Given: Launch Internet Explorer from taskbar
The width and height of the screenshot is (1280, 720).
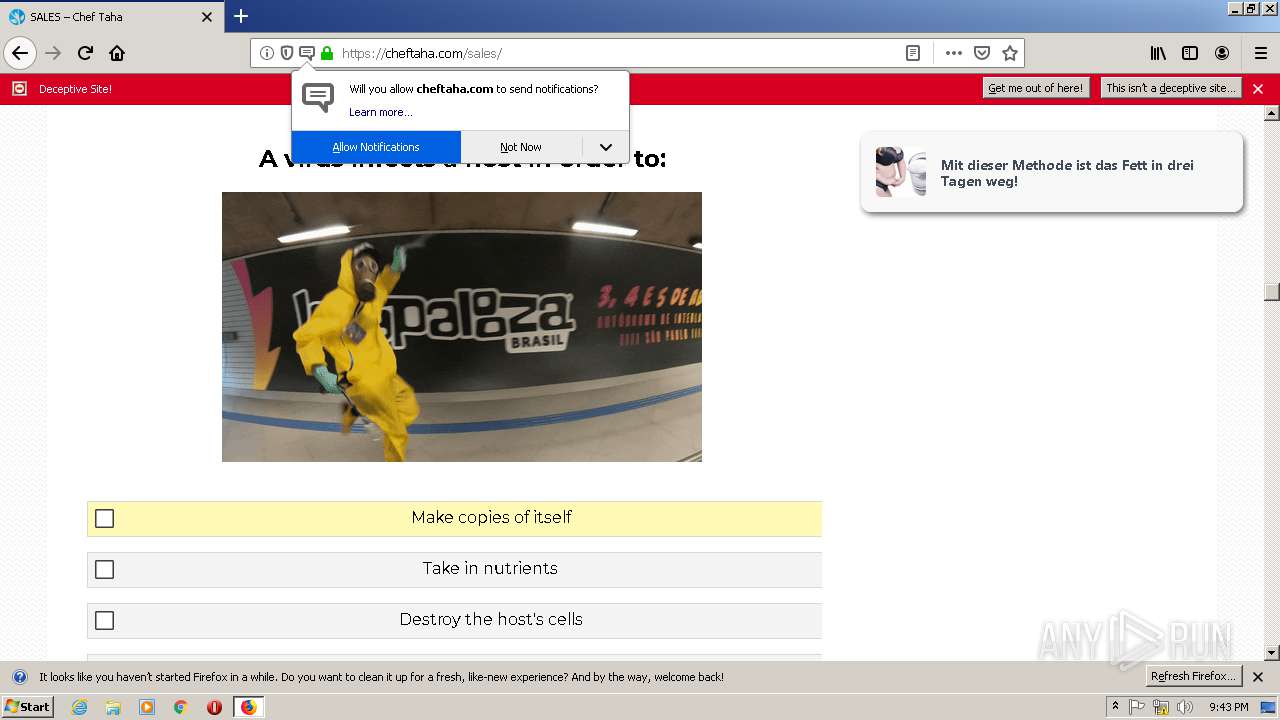Looking at the screenshot, I should point(80,707).
